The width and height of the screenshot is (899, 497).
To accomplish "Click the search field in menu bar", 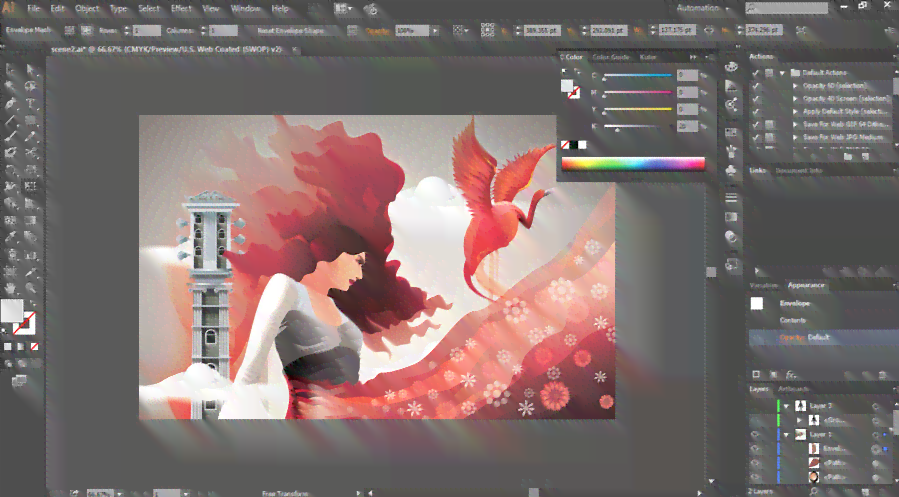I will [x=787, y=8].
